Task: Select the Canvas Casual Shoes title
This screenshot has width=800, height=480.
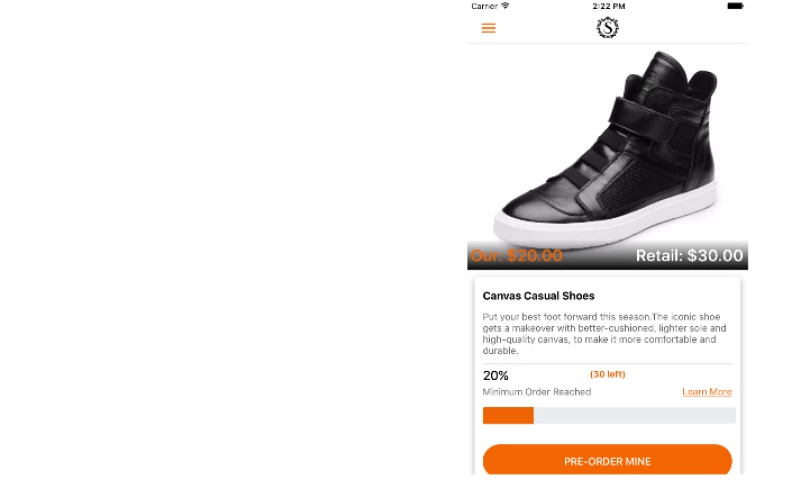Action: (x=538, y=296)
